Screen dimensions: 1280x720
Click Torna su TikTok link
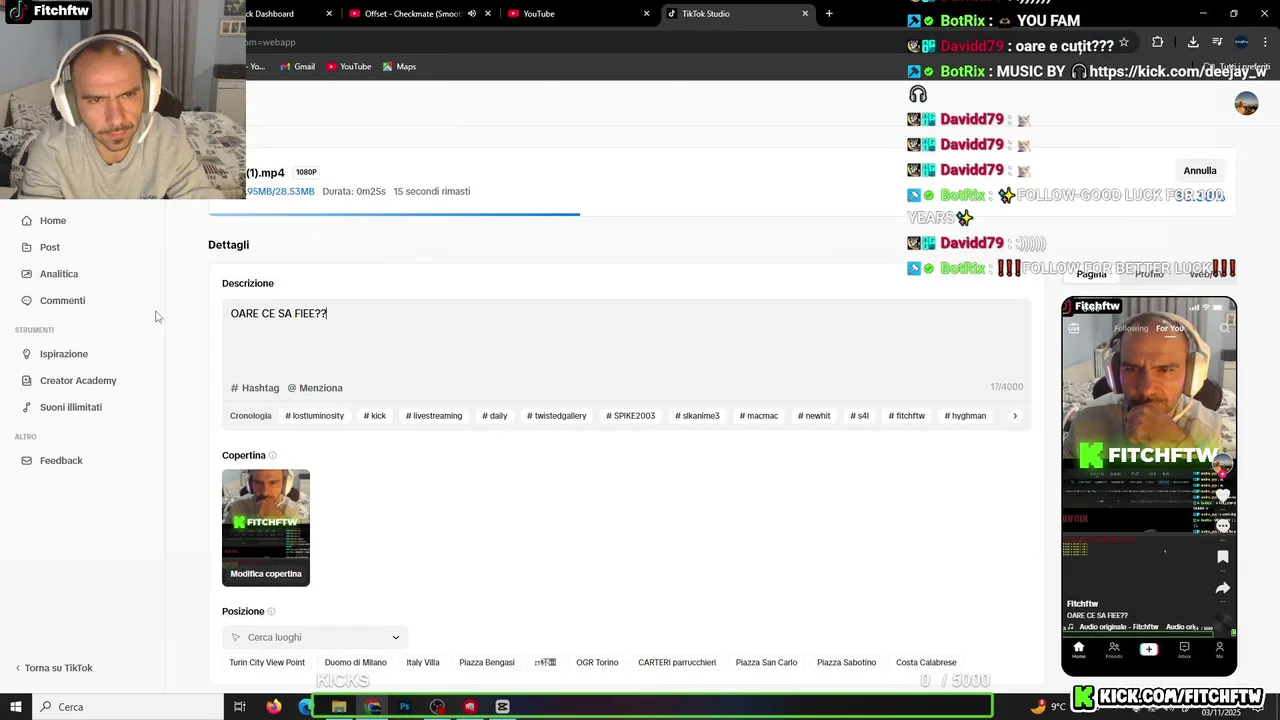[54, 668]
